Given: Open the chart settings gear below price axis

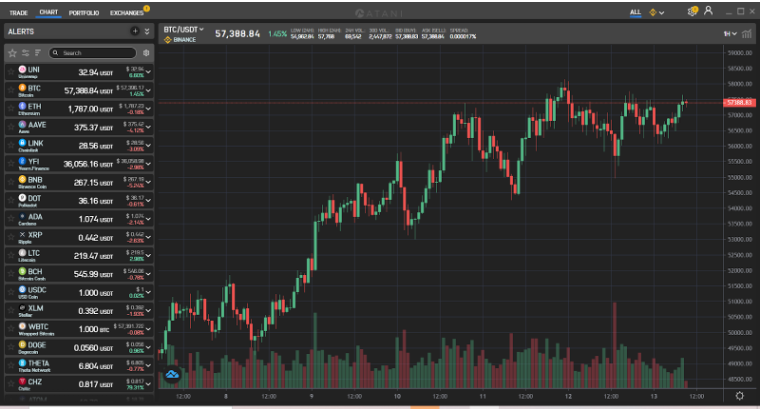Looking at the screenshot, I should [x=740, y=395].
